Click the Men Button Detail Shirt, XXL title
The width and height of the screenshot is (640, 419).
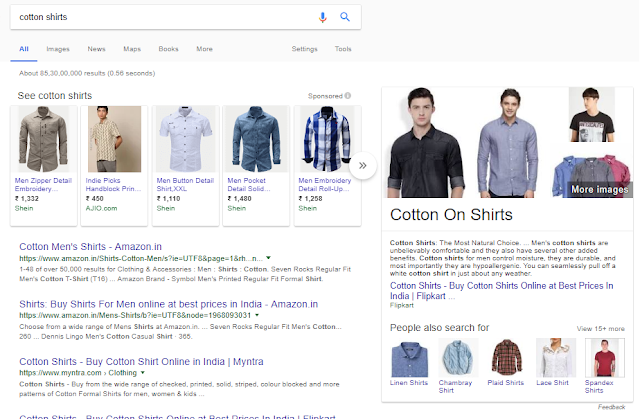tap(185, 184)
